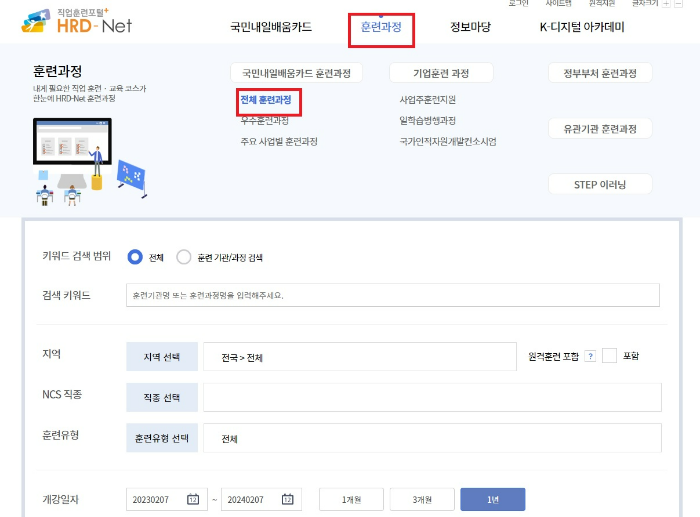Click the 훈련과정 section heading

click(57, 71)
